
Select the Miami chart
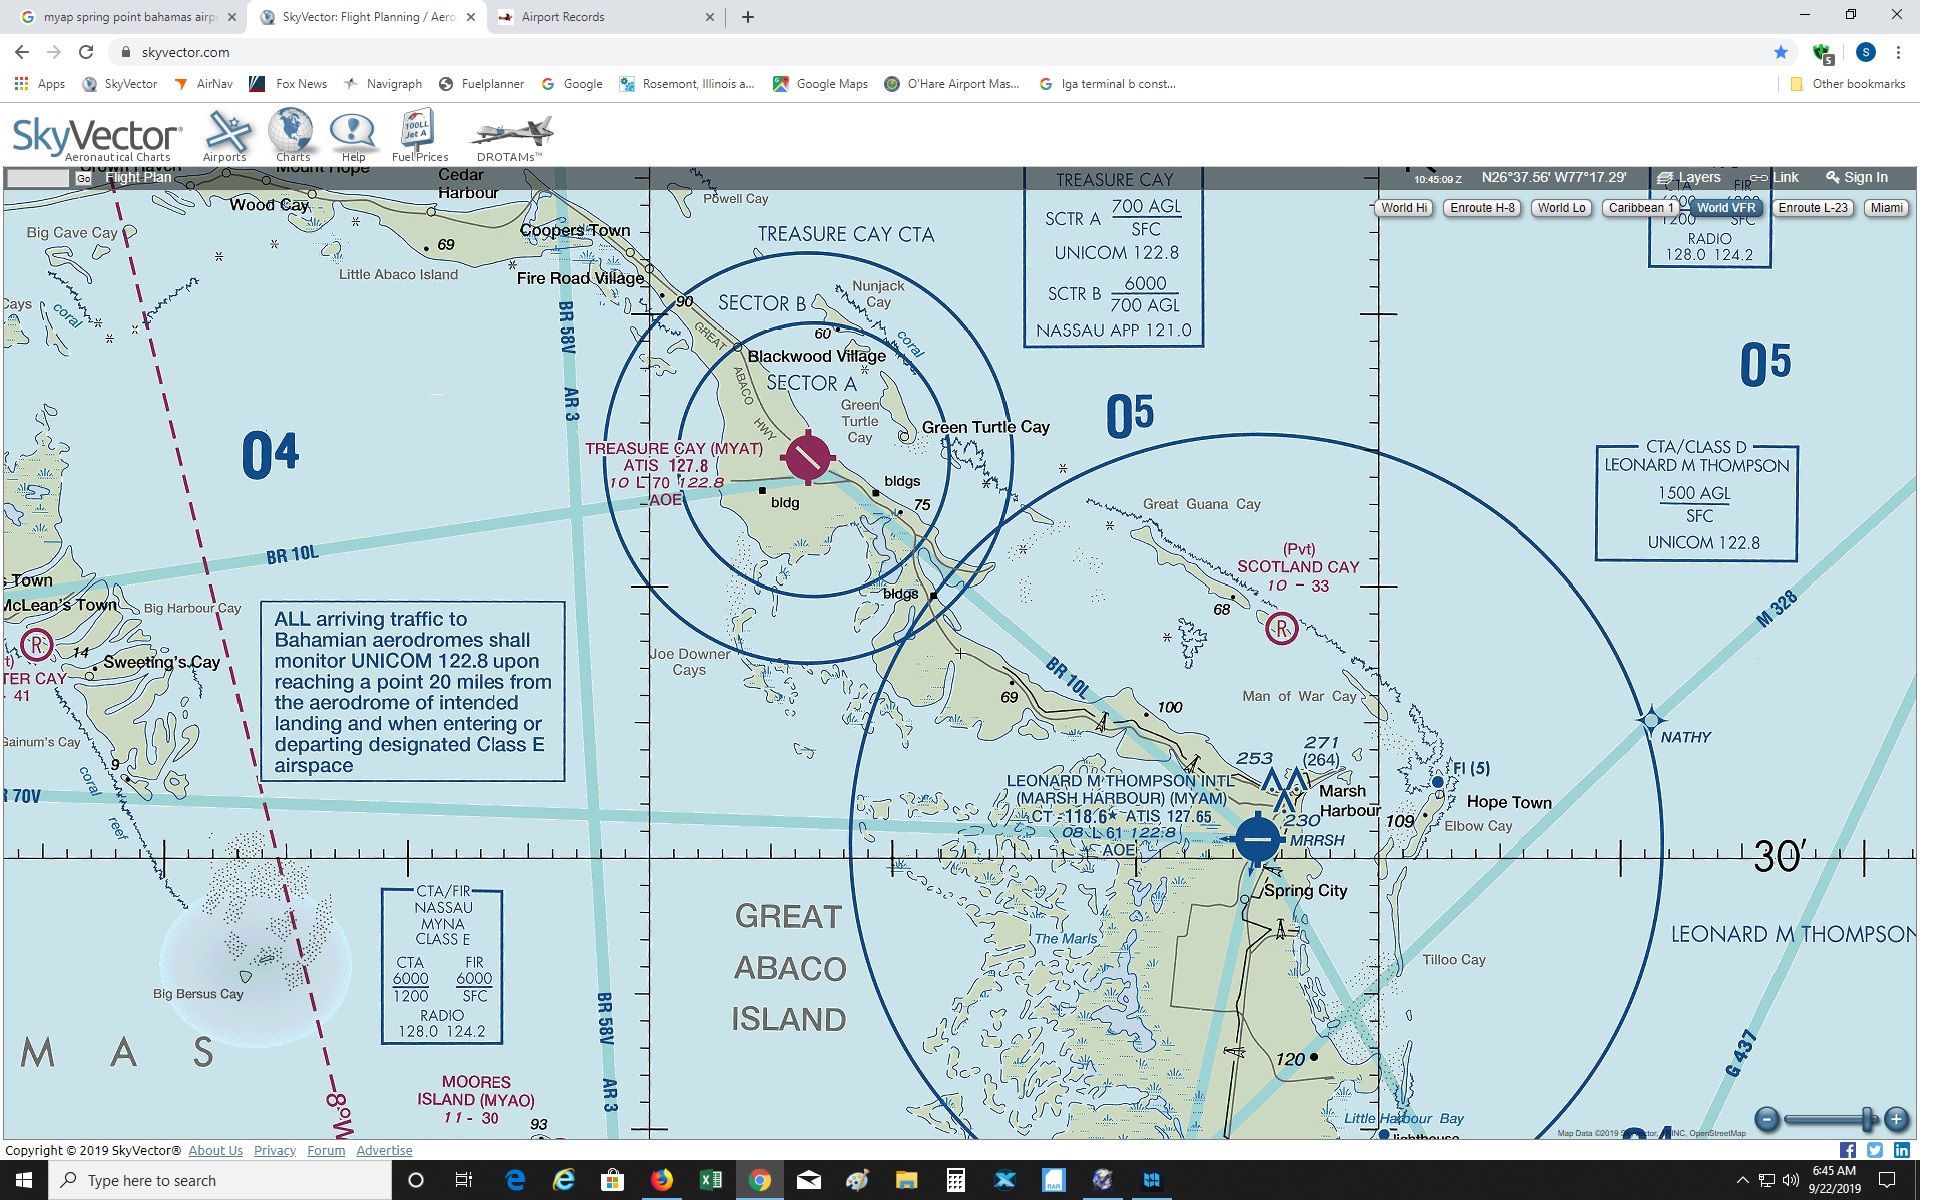1886,208
